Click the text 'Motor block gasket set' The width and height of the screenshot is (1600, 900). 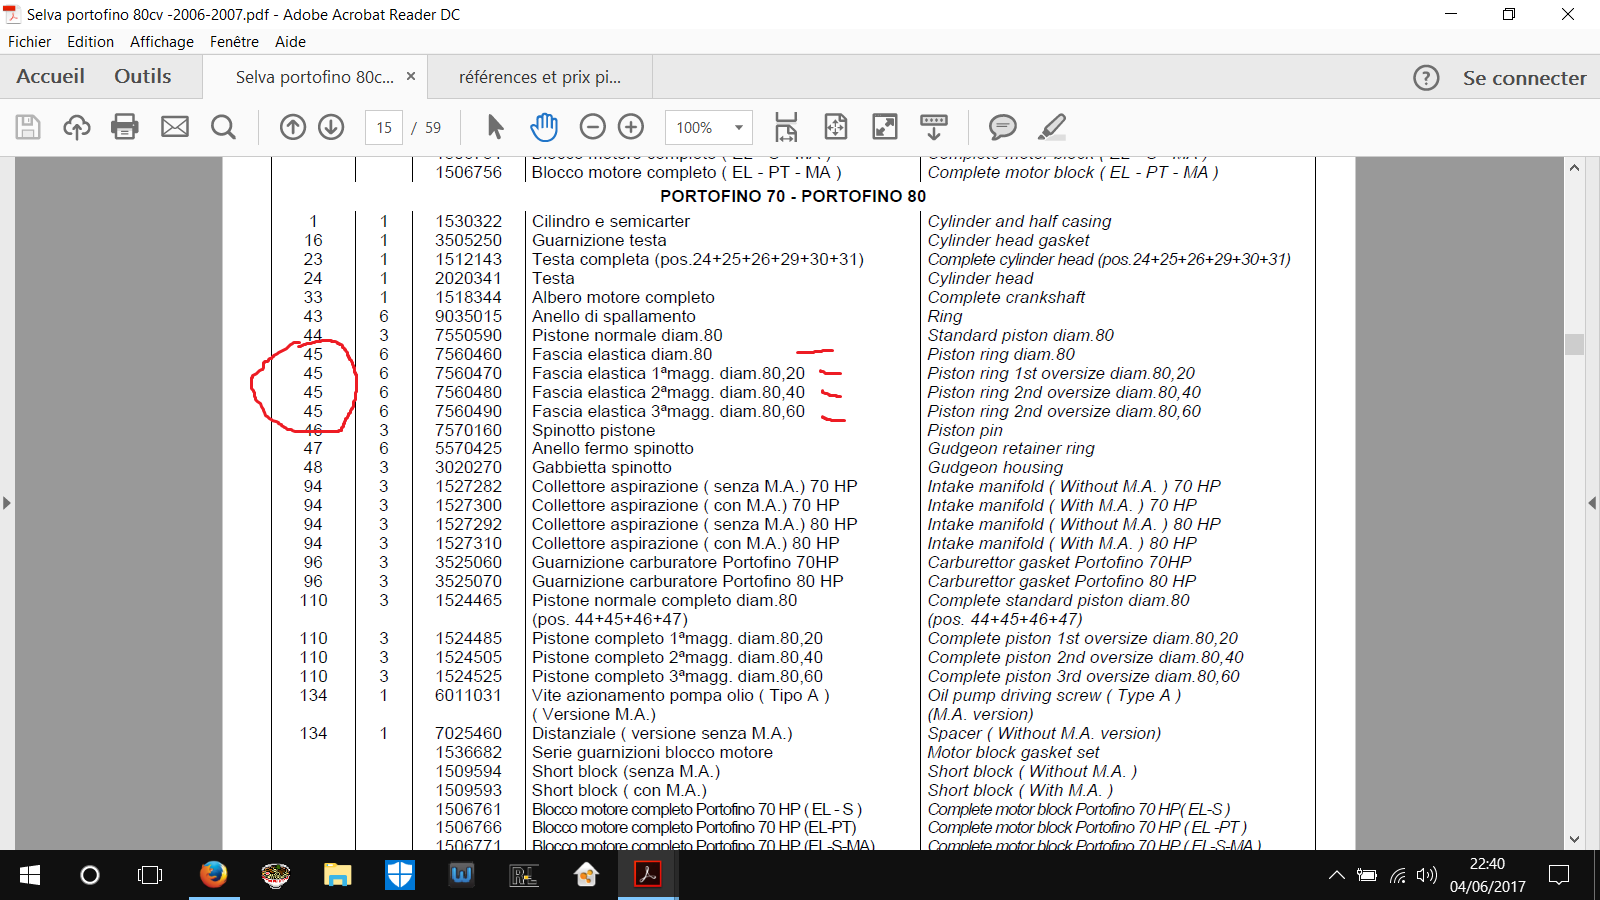[1013, 752]
